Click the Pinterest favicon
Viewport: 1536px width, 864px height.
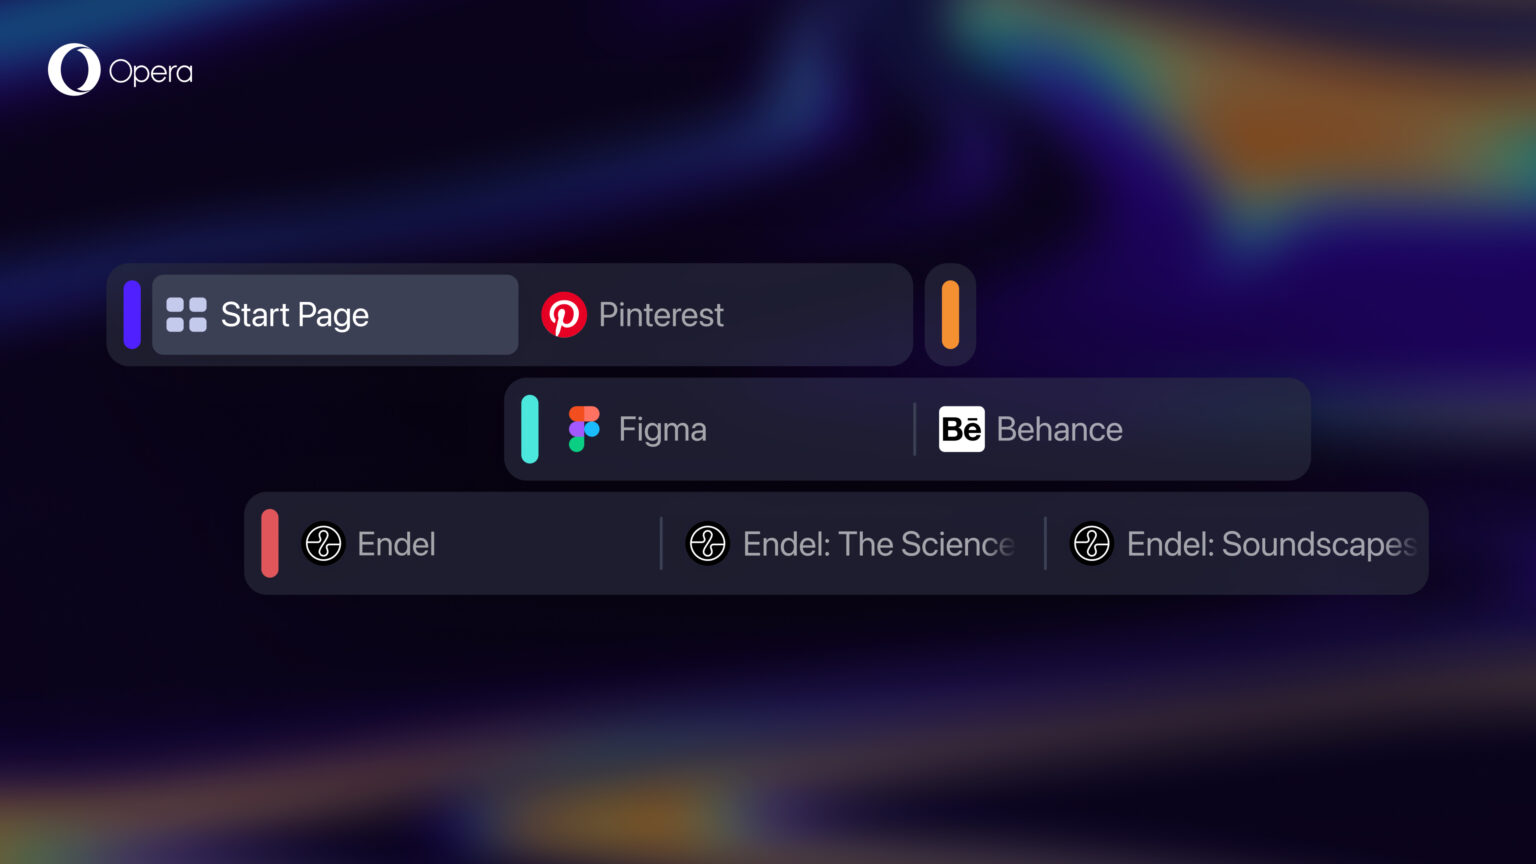click(565, 314)
